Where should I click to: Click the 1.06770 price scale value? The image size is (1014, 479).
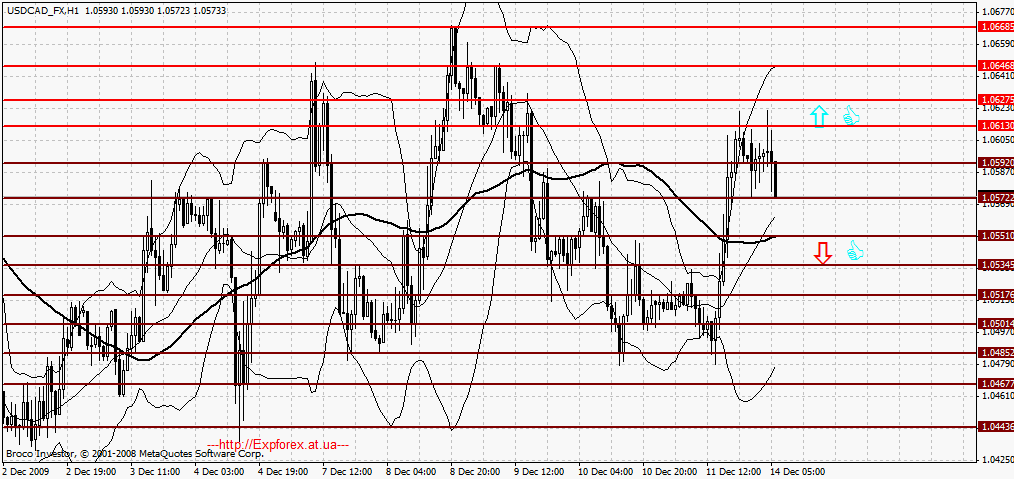point(997,12)
